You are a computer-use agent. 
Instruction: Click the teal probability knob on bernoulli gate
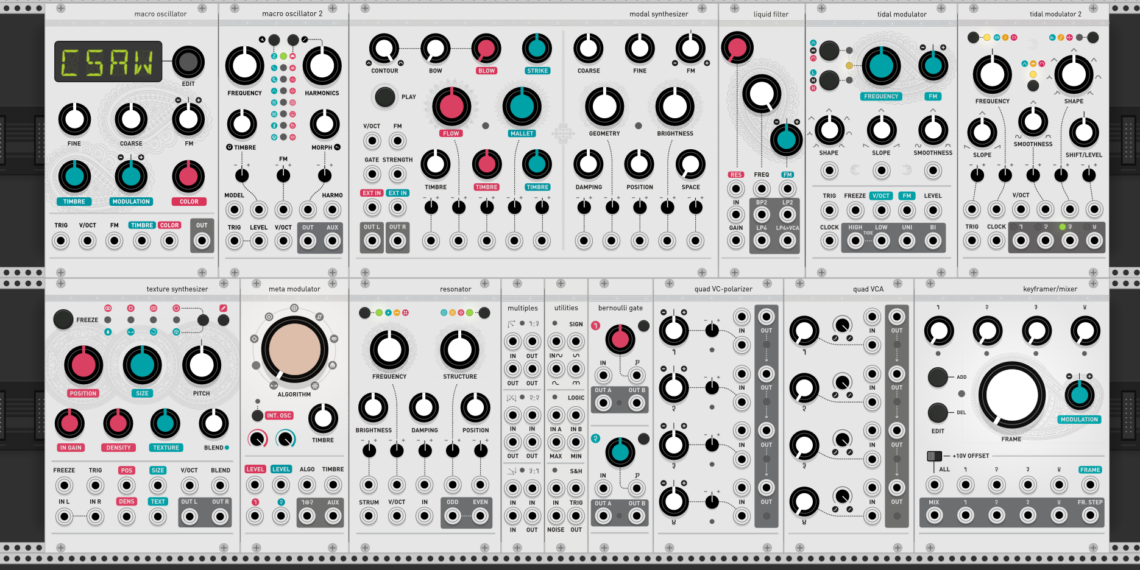point(619,451)
